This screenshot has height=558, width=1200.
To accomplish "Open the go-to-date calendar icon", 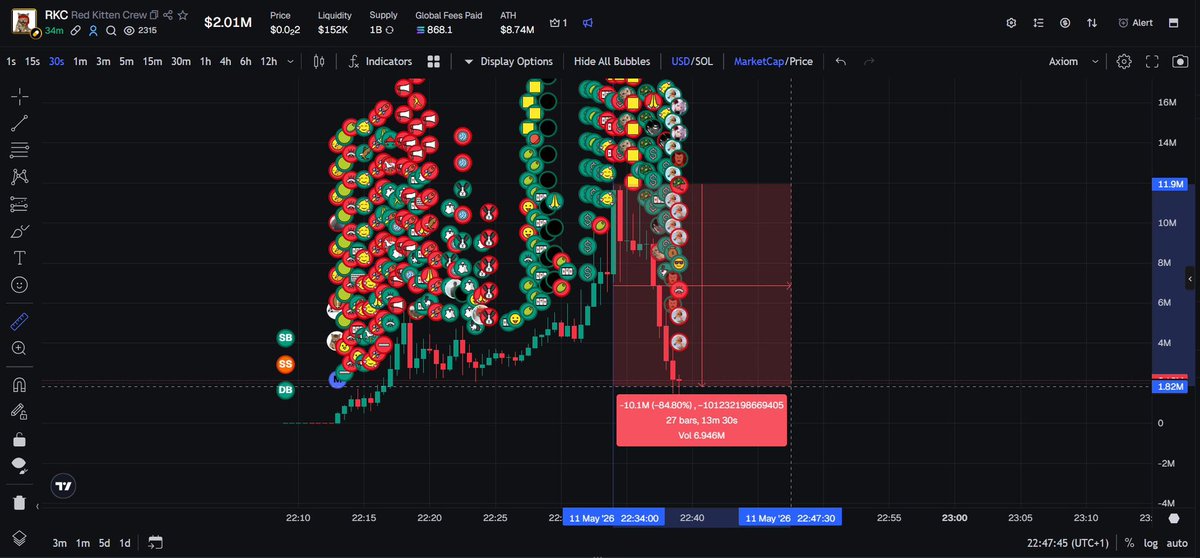I will pos(155,542).
